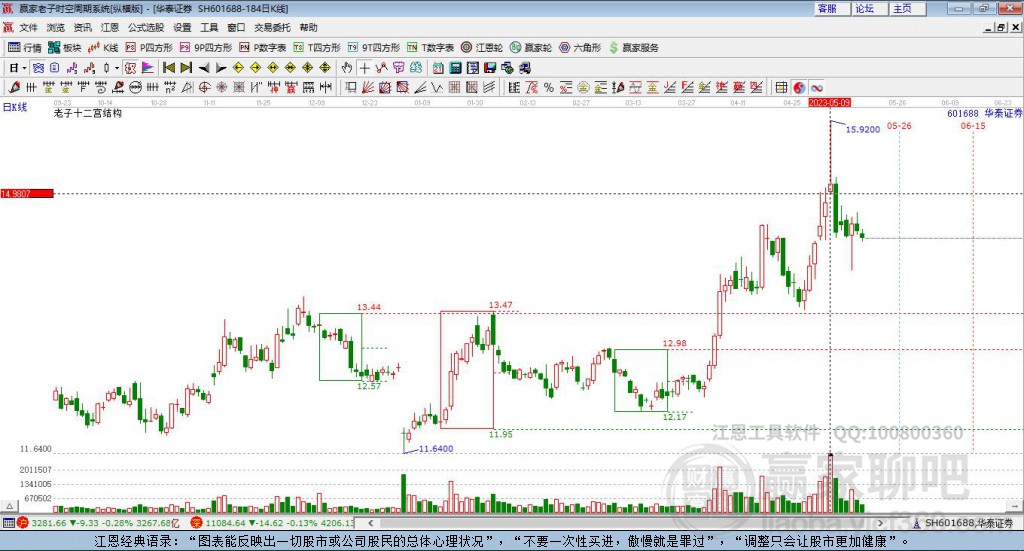Open the 行情 market quotes view
Screen dimensions: 1024x551
point(24,48)
